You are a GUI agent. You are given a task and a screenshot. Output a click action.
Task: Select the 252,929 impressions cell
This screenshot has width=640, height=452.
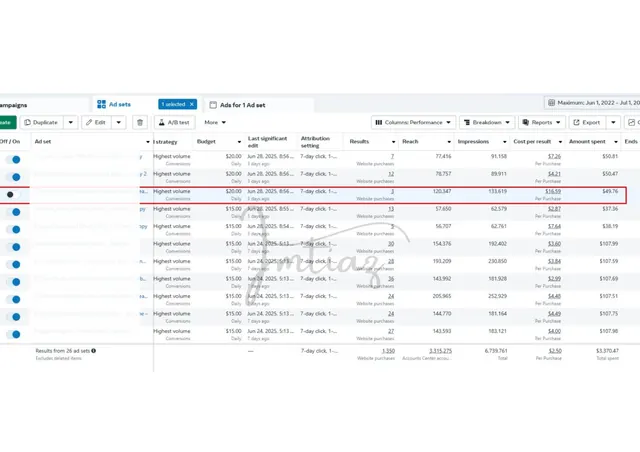coord(498,296)
